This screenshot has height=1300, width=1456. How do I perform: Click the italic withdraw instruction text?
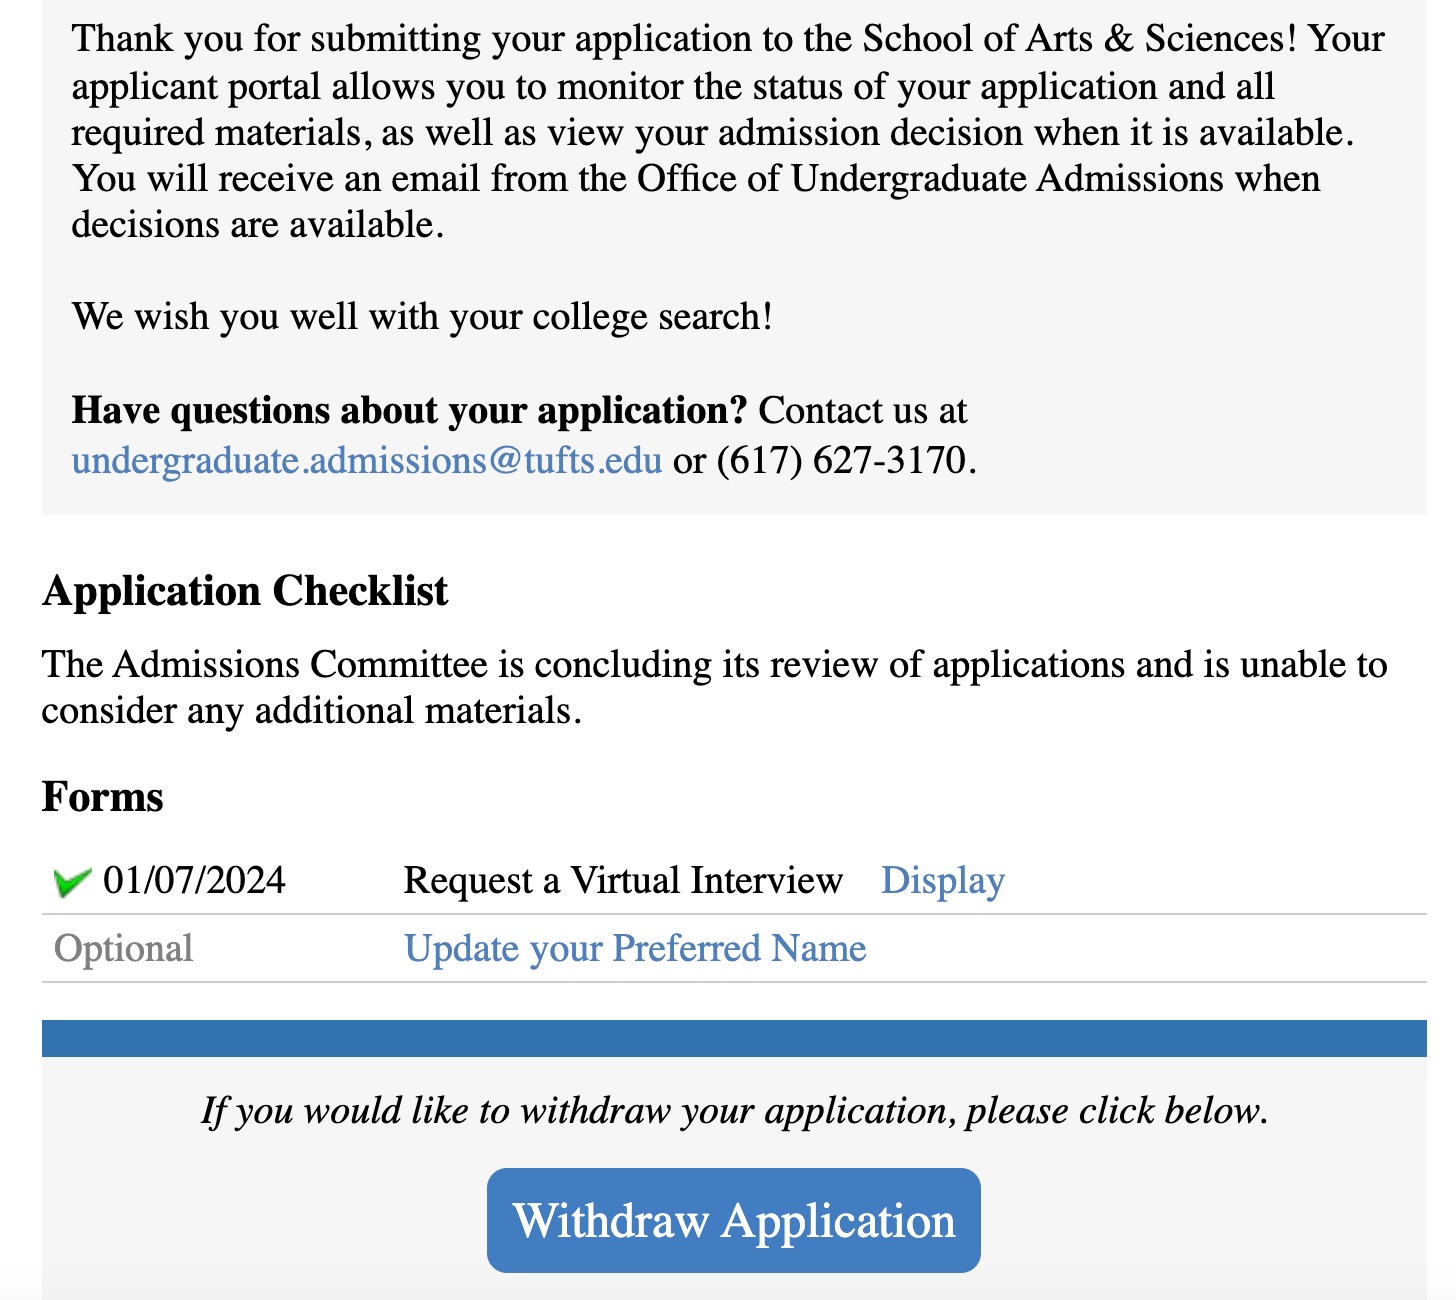pos(734,1111)
